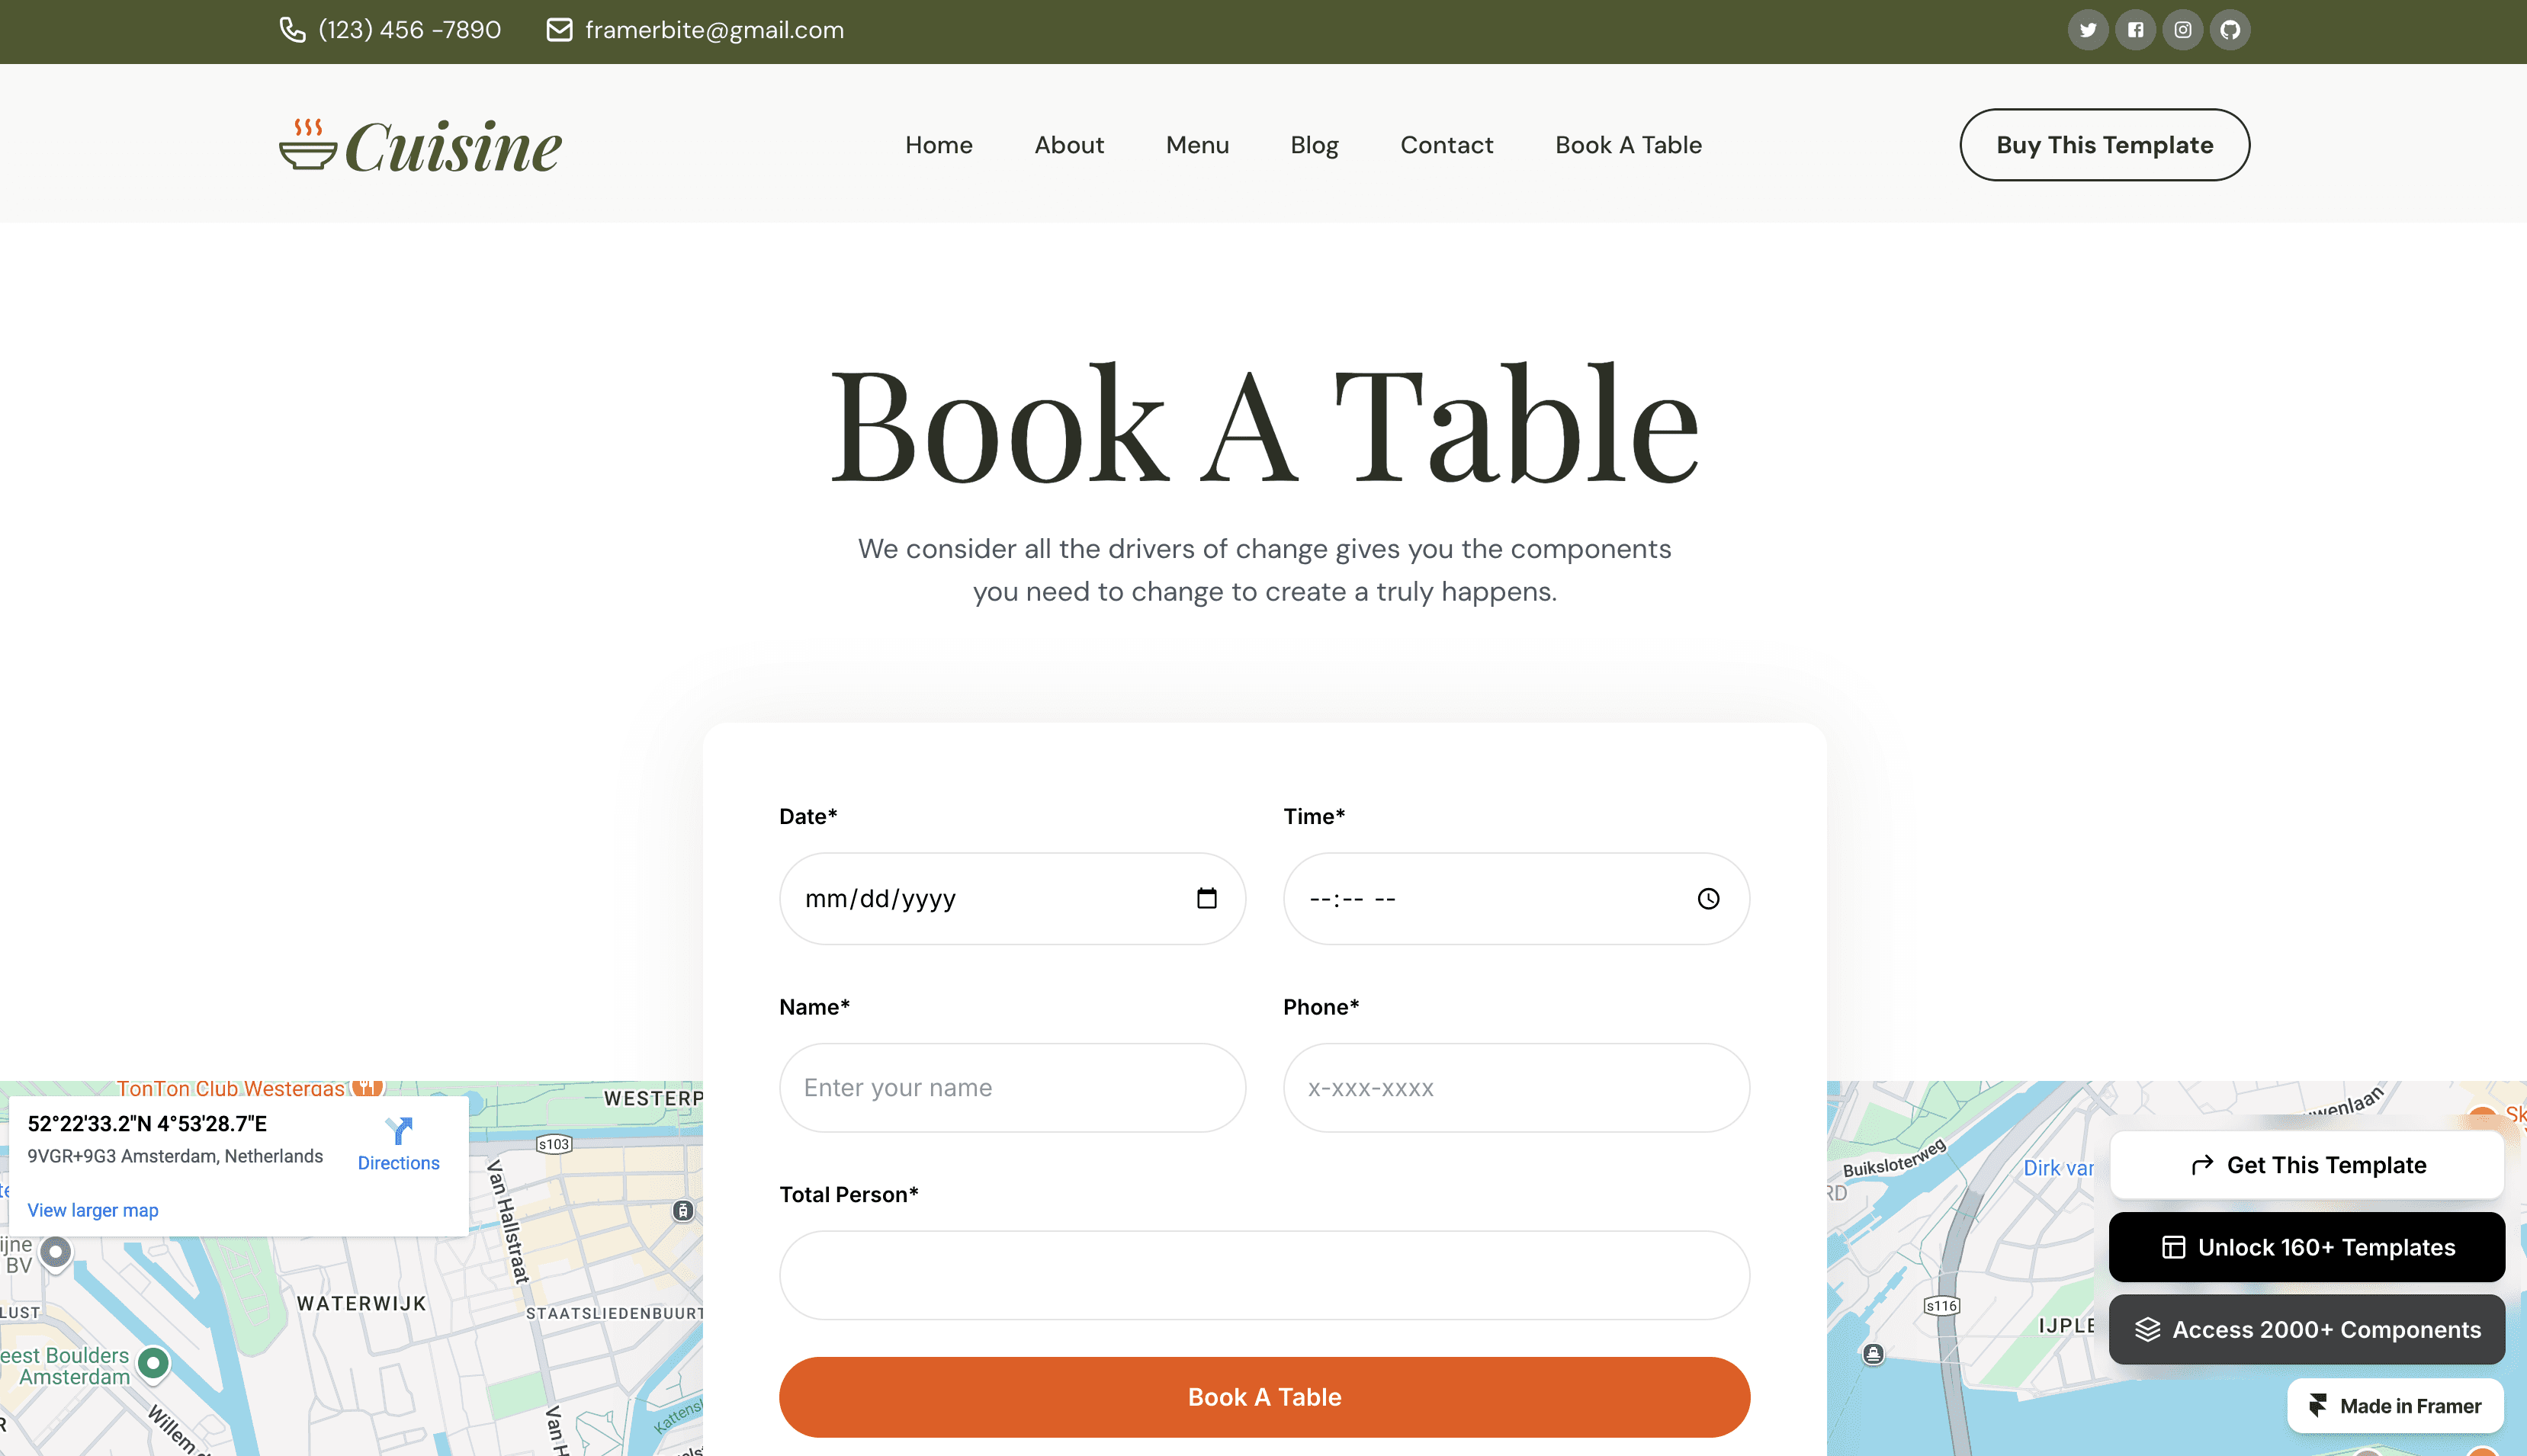The width and height of the screenshot is (2527, 1456).
Task: Submit with orange Book A Table button
Action: (x=1264, y=1396)
